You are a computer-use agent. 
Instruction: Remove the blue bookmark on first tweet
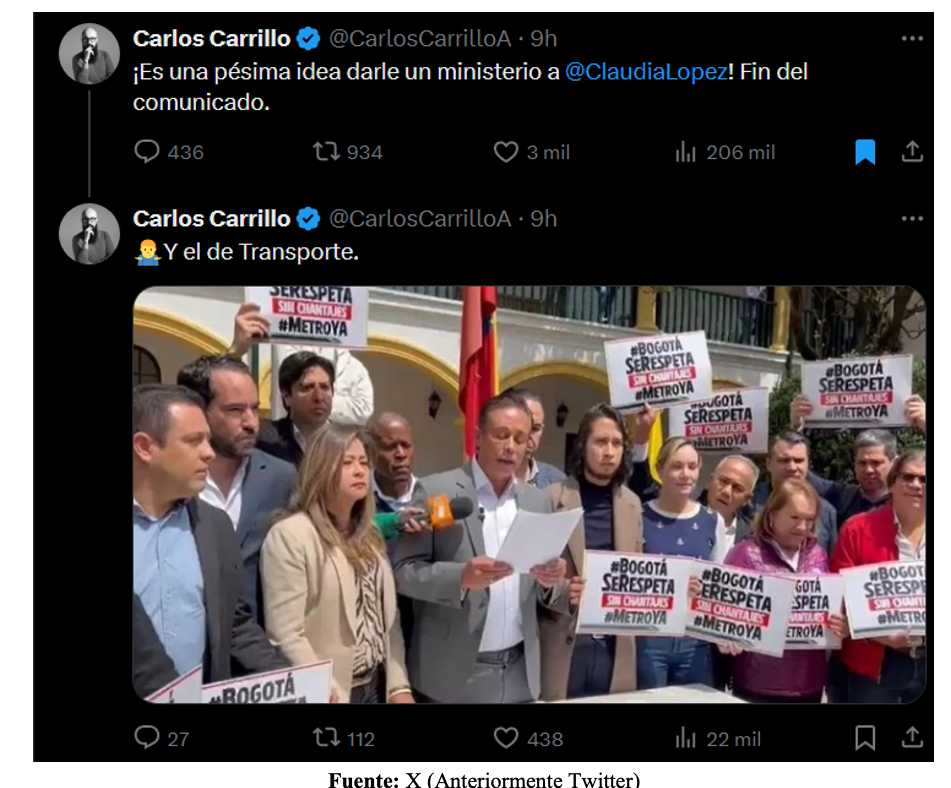tap(865, 152)
